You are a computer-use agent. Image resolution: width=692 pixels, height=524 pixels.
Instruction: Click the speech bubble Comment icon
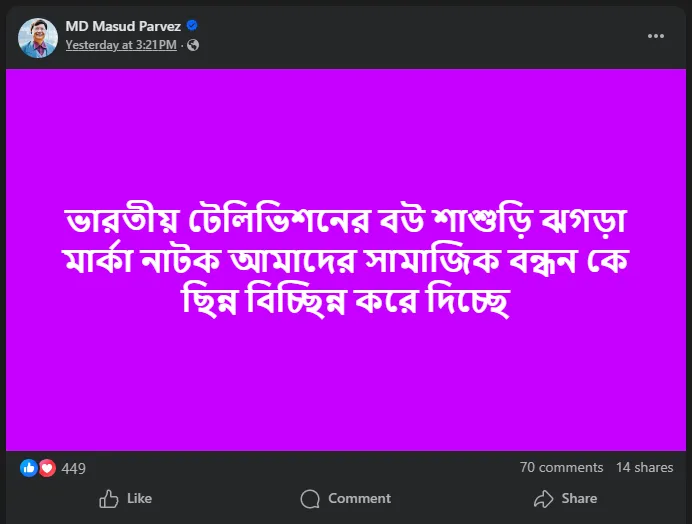311,498
